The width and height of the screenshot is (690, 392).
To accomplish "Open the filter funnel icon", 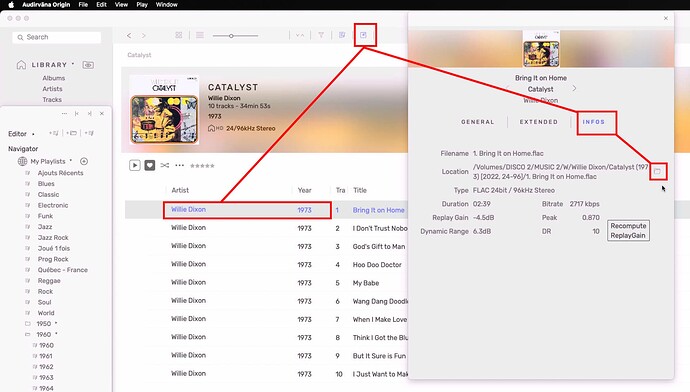I will pyautogui.click(x=321, y=35).
